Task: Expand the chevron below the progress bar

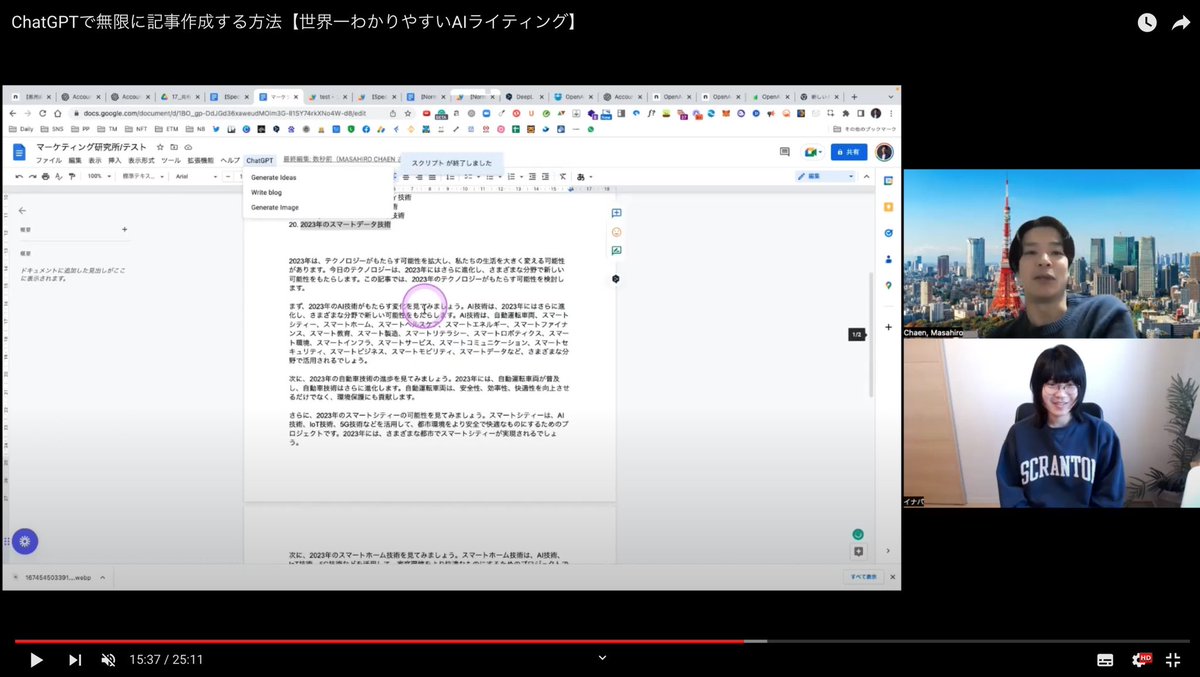Action: pyautogui.click(x=602, y=657)
